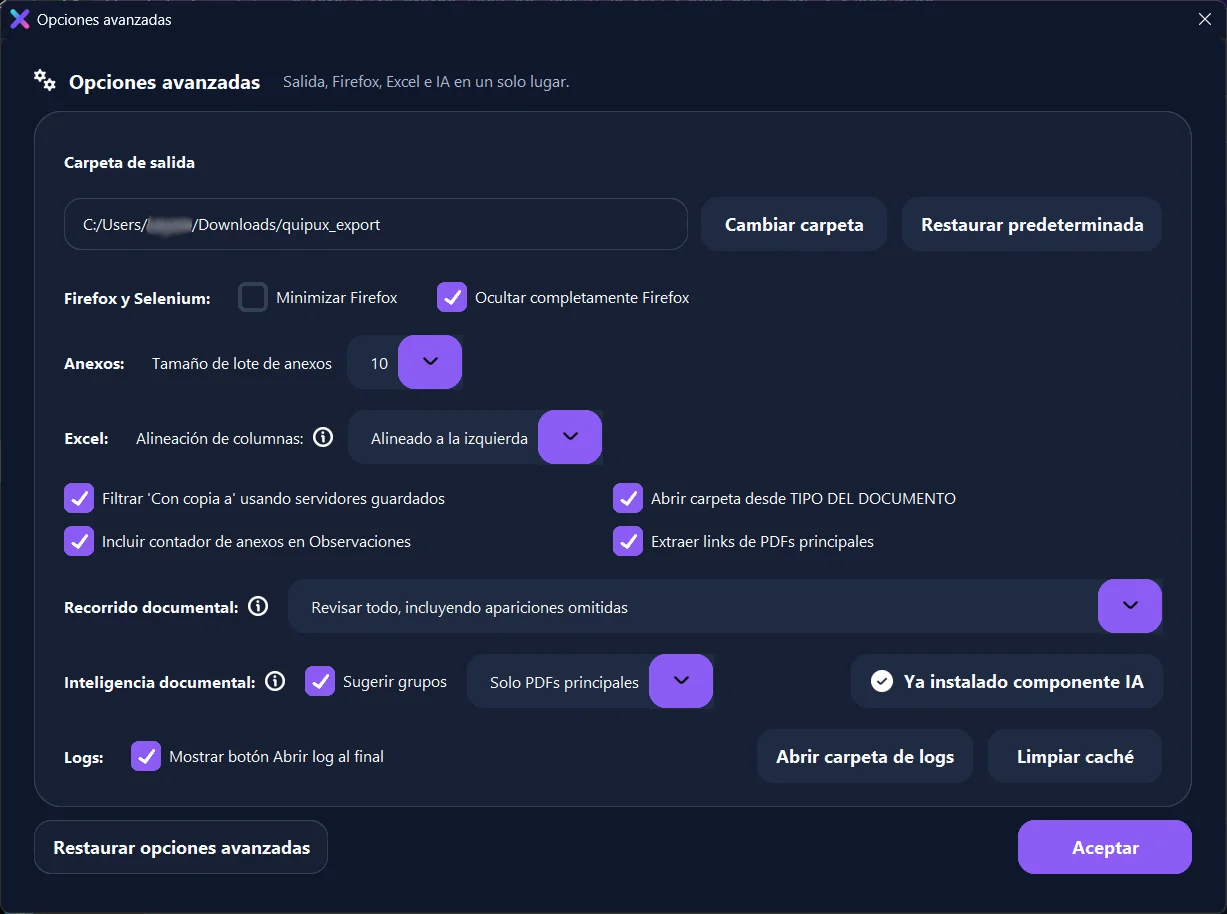Click the 'Carpeta de salida' label
Viewport: 1227px width, 914px height.
129,162
